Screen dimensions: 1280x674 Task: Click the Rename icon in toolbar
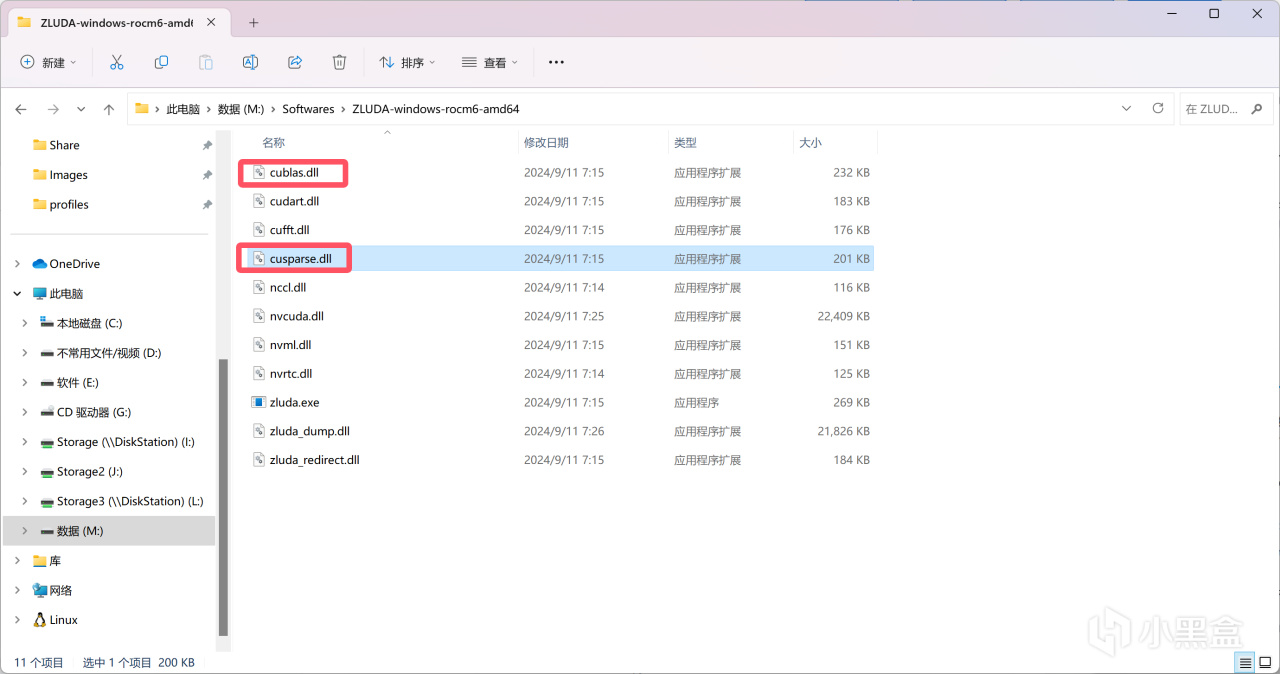click(x=250, y=62)
